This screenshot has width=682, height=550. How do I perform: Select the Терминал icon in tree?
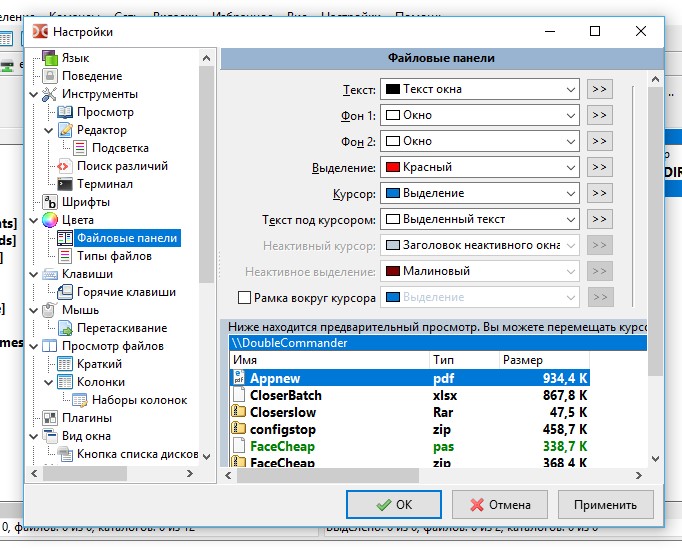(x=65, y=184)
